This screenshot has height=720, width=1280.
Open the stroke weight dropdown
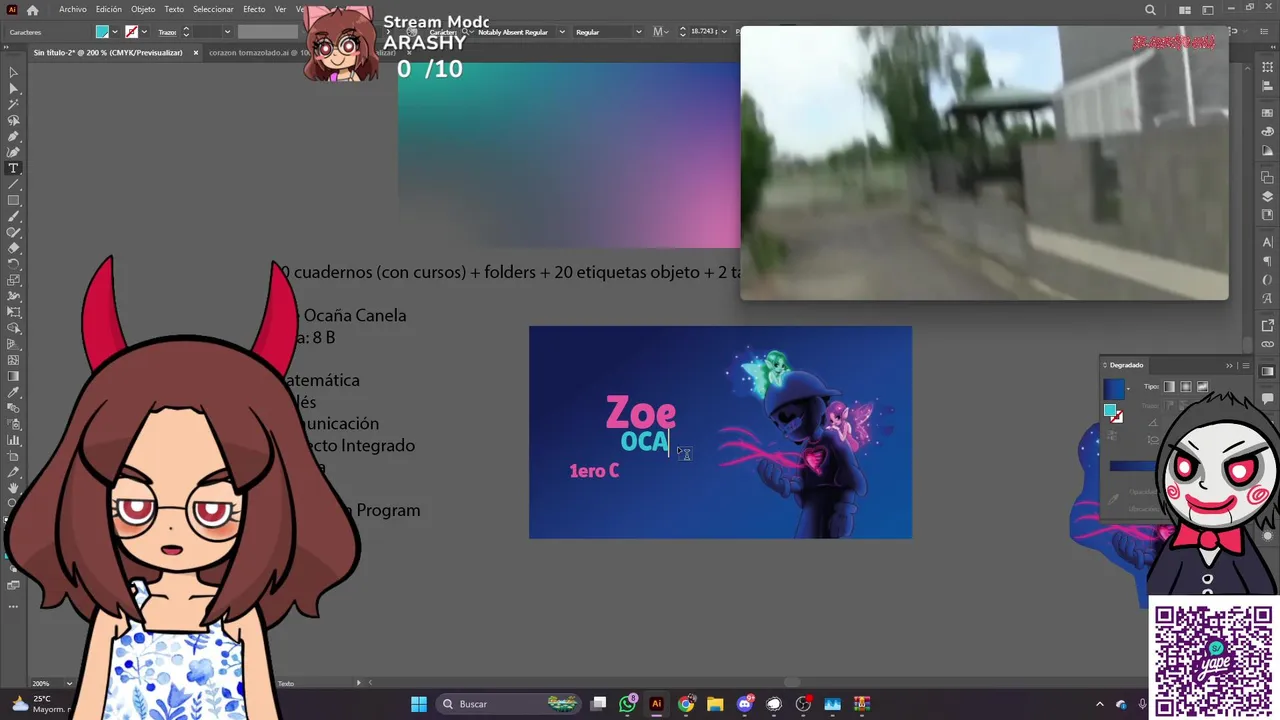coord(227,32)
